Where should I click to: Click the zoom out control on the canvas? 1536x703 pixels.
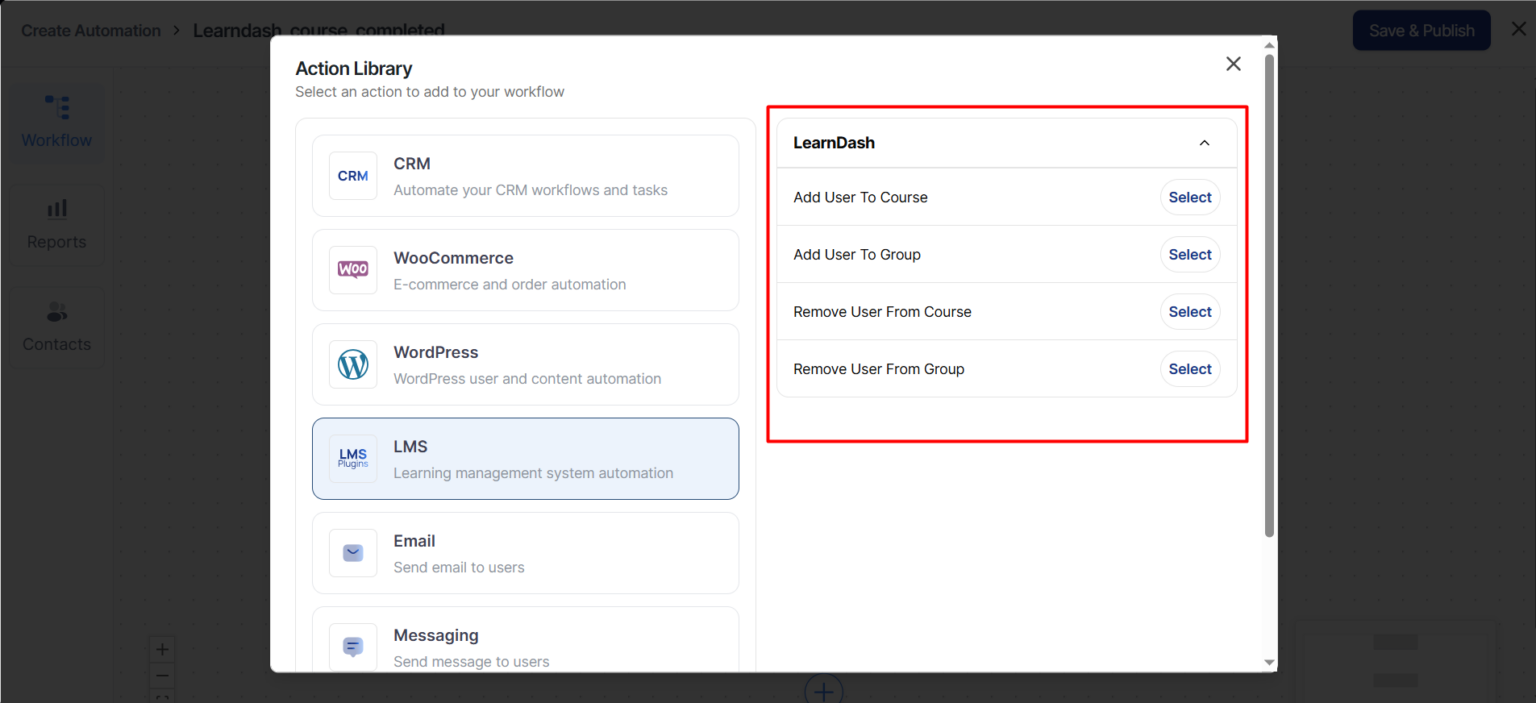click(x=162, y=675)
